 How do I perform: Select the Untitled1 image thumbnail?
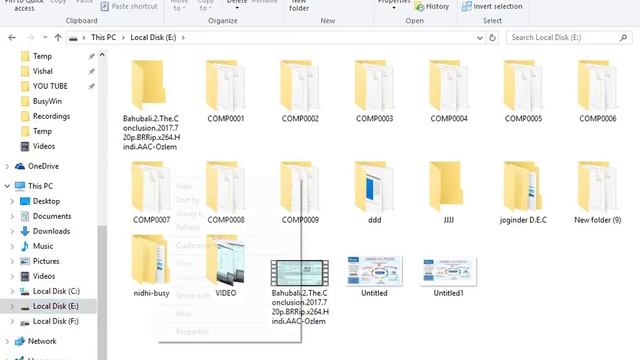pyautogui.click(x=449, y=271)
